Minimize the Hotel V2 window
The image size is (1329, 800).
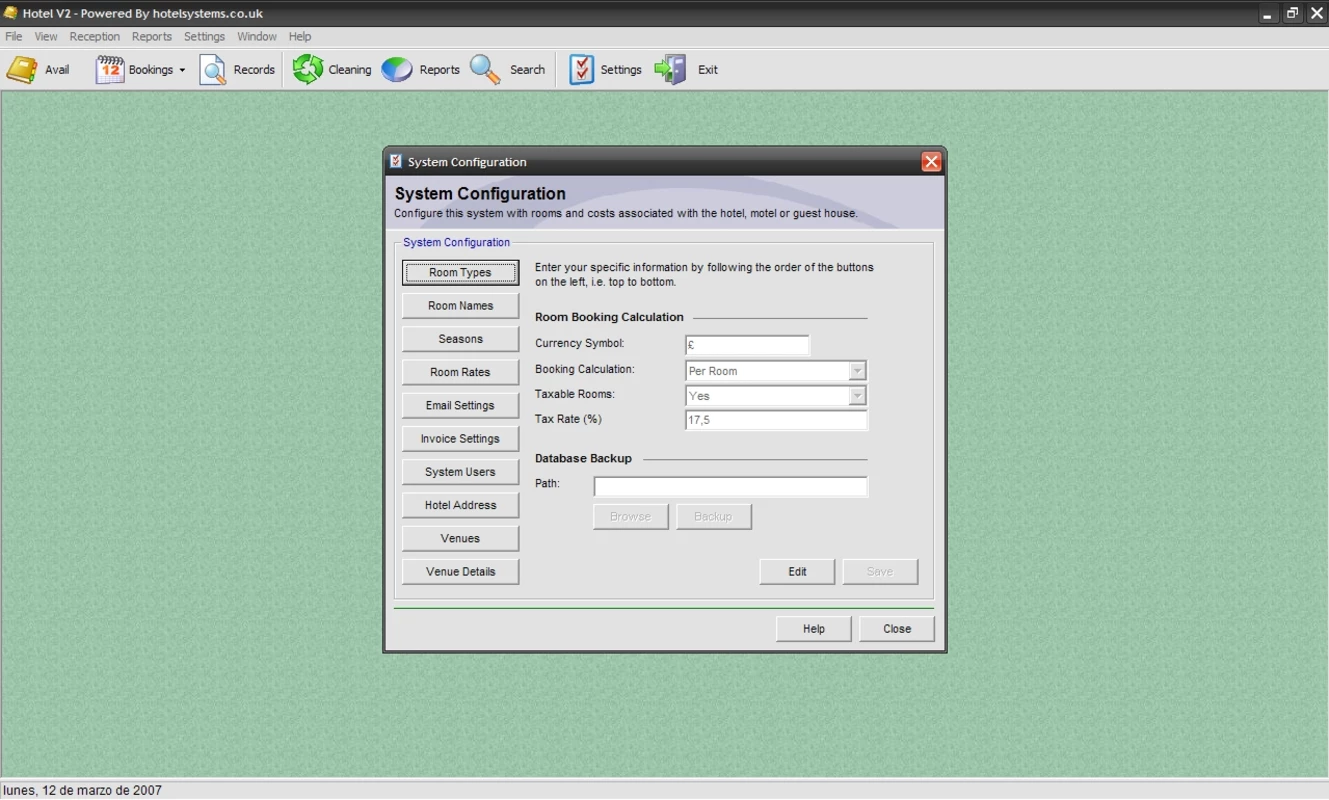tap(1268, 13)
